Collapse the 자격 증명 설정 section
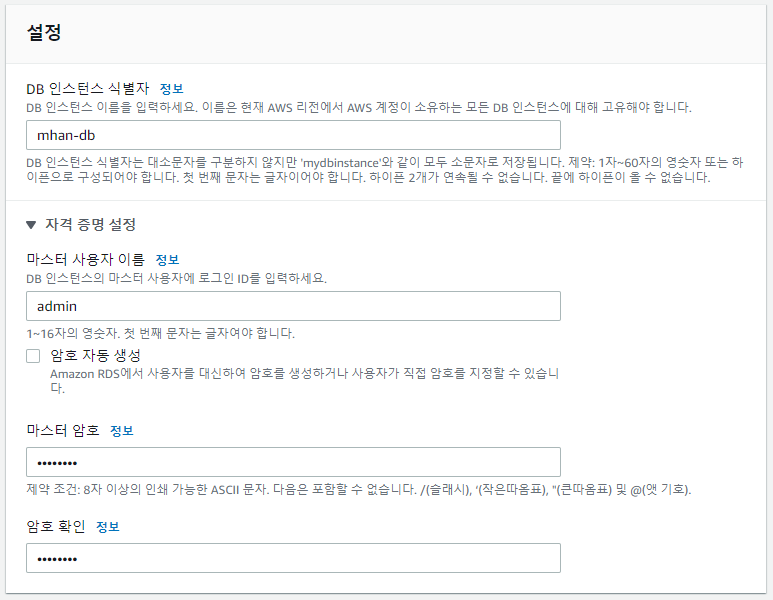Image resolution: width=773 pixels, height=600 pixels. 31,225
